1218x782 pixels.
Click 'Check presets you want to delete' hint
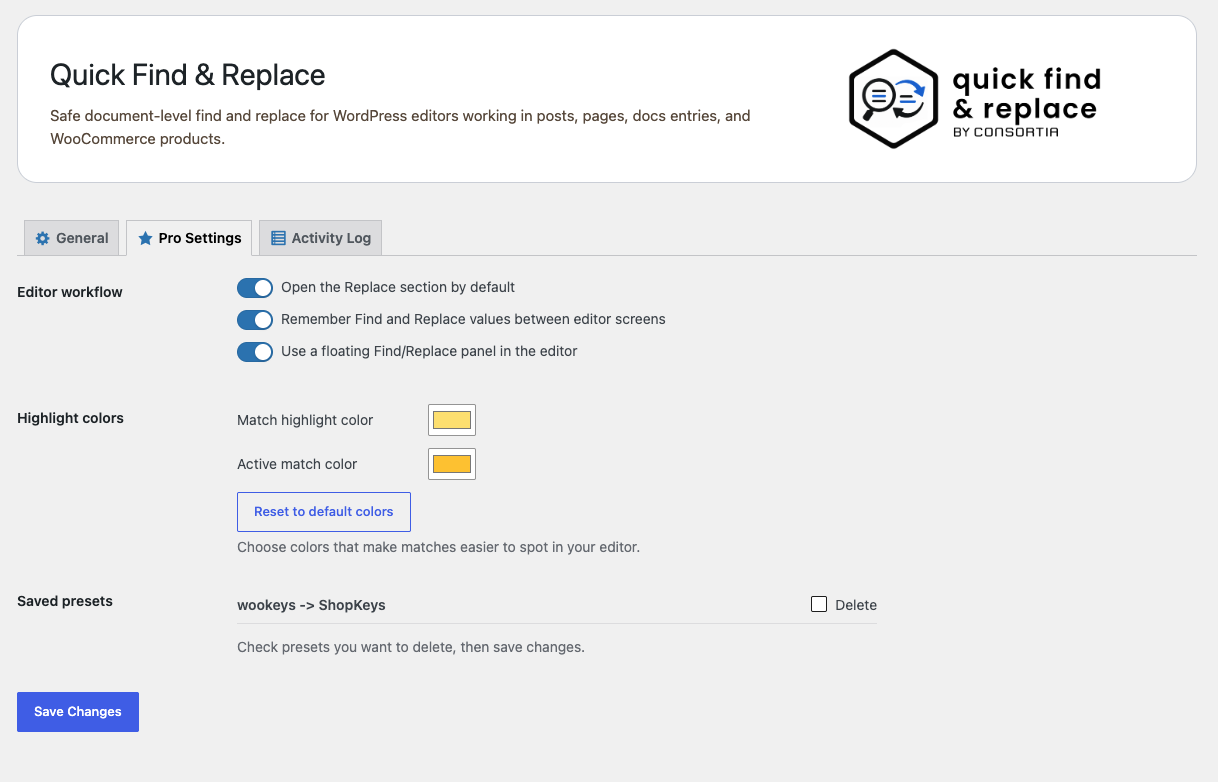coord(411,647)
